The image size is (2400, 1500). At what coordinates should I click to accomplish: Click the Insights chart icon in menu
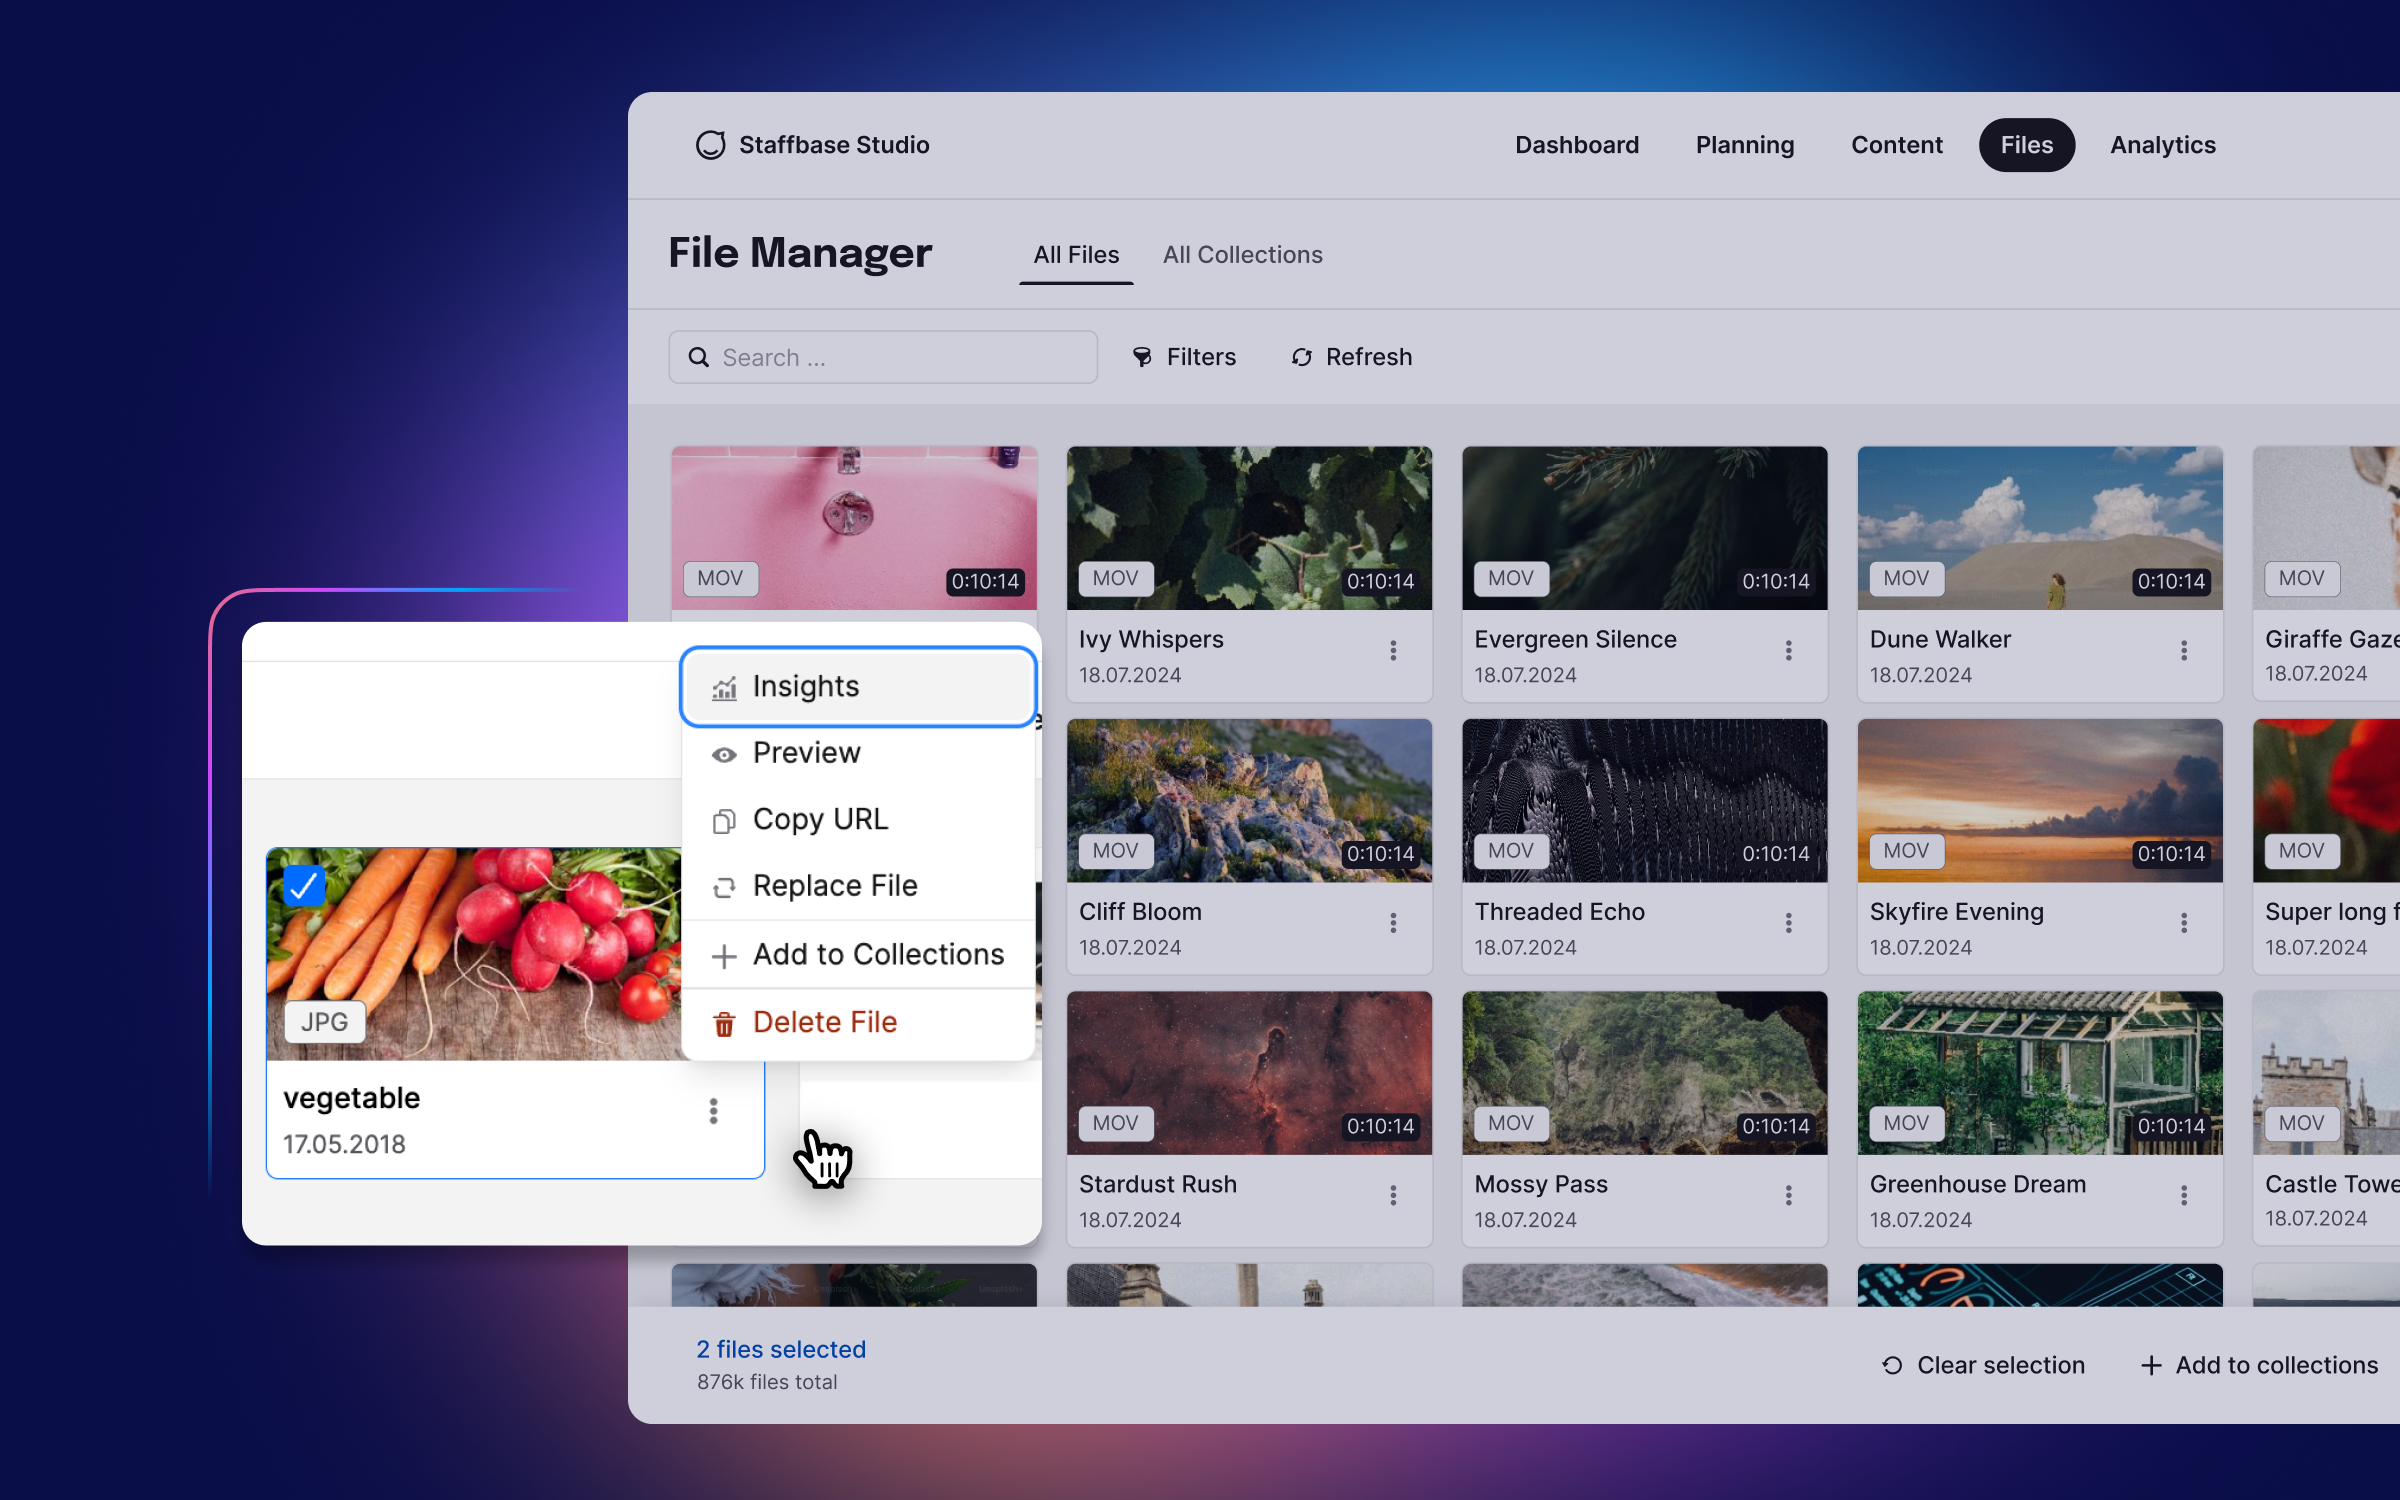coord(724,688)
